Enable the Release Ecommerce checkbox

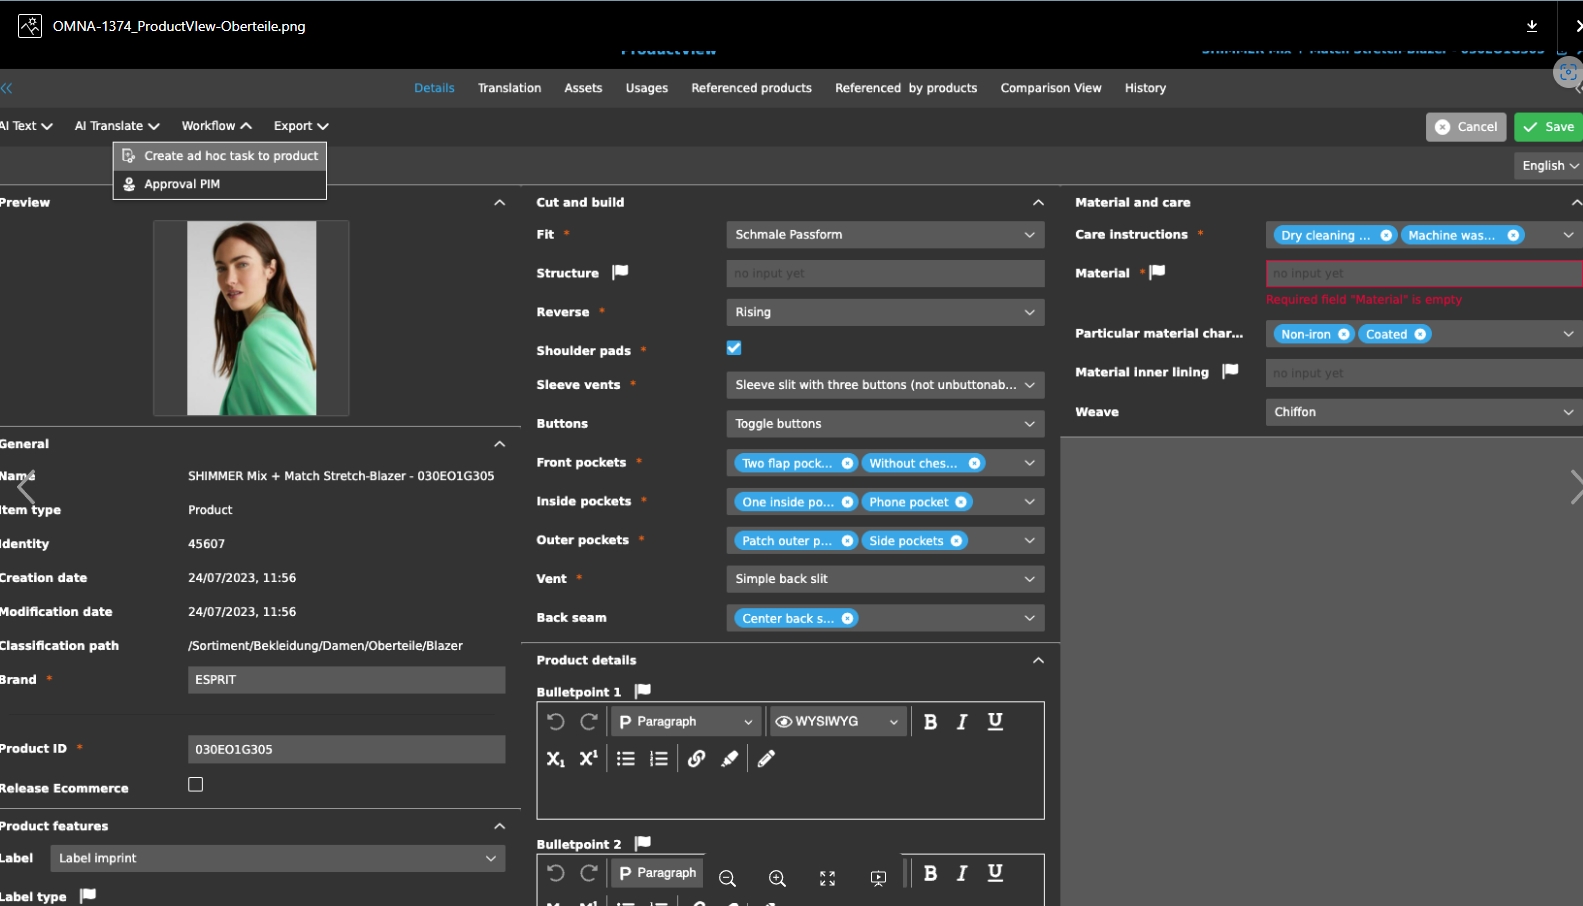[196, 785]
